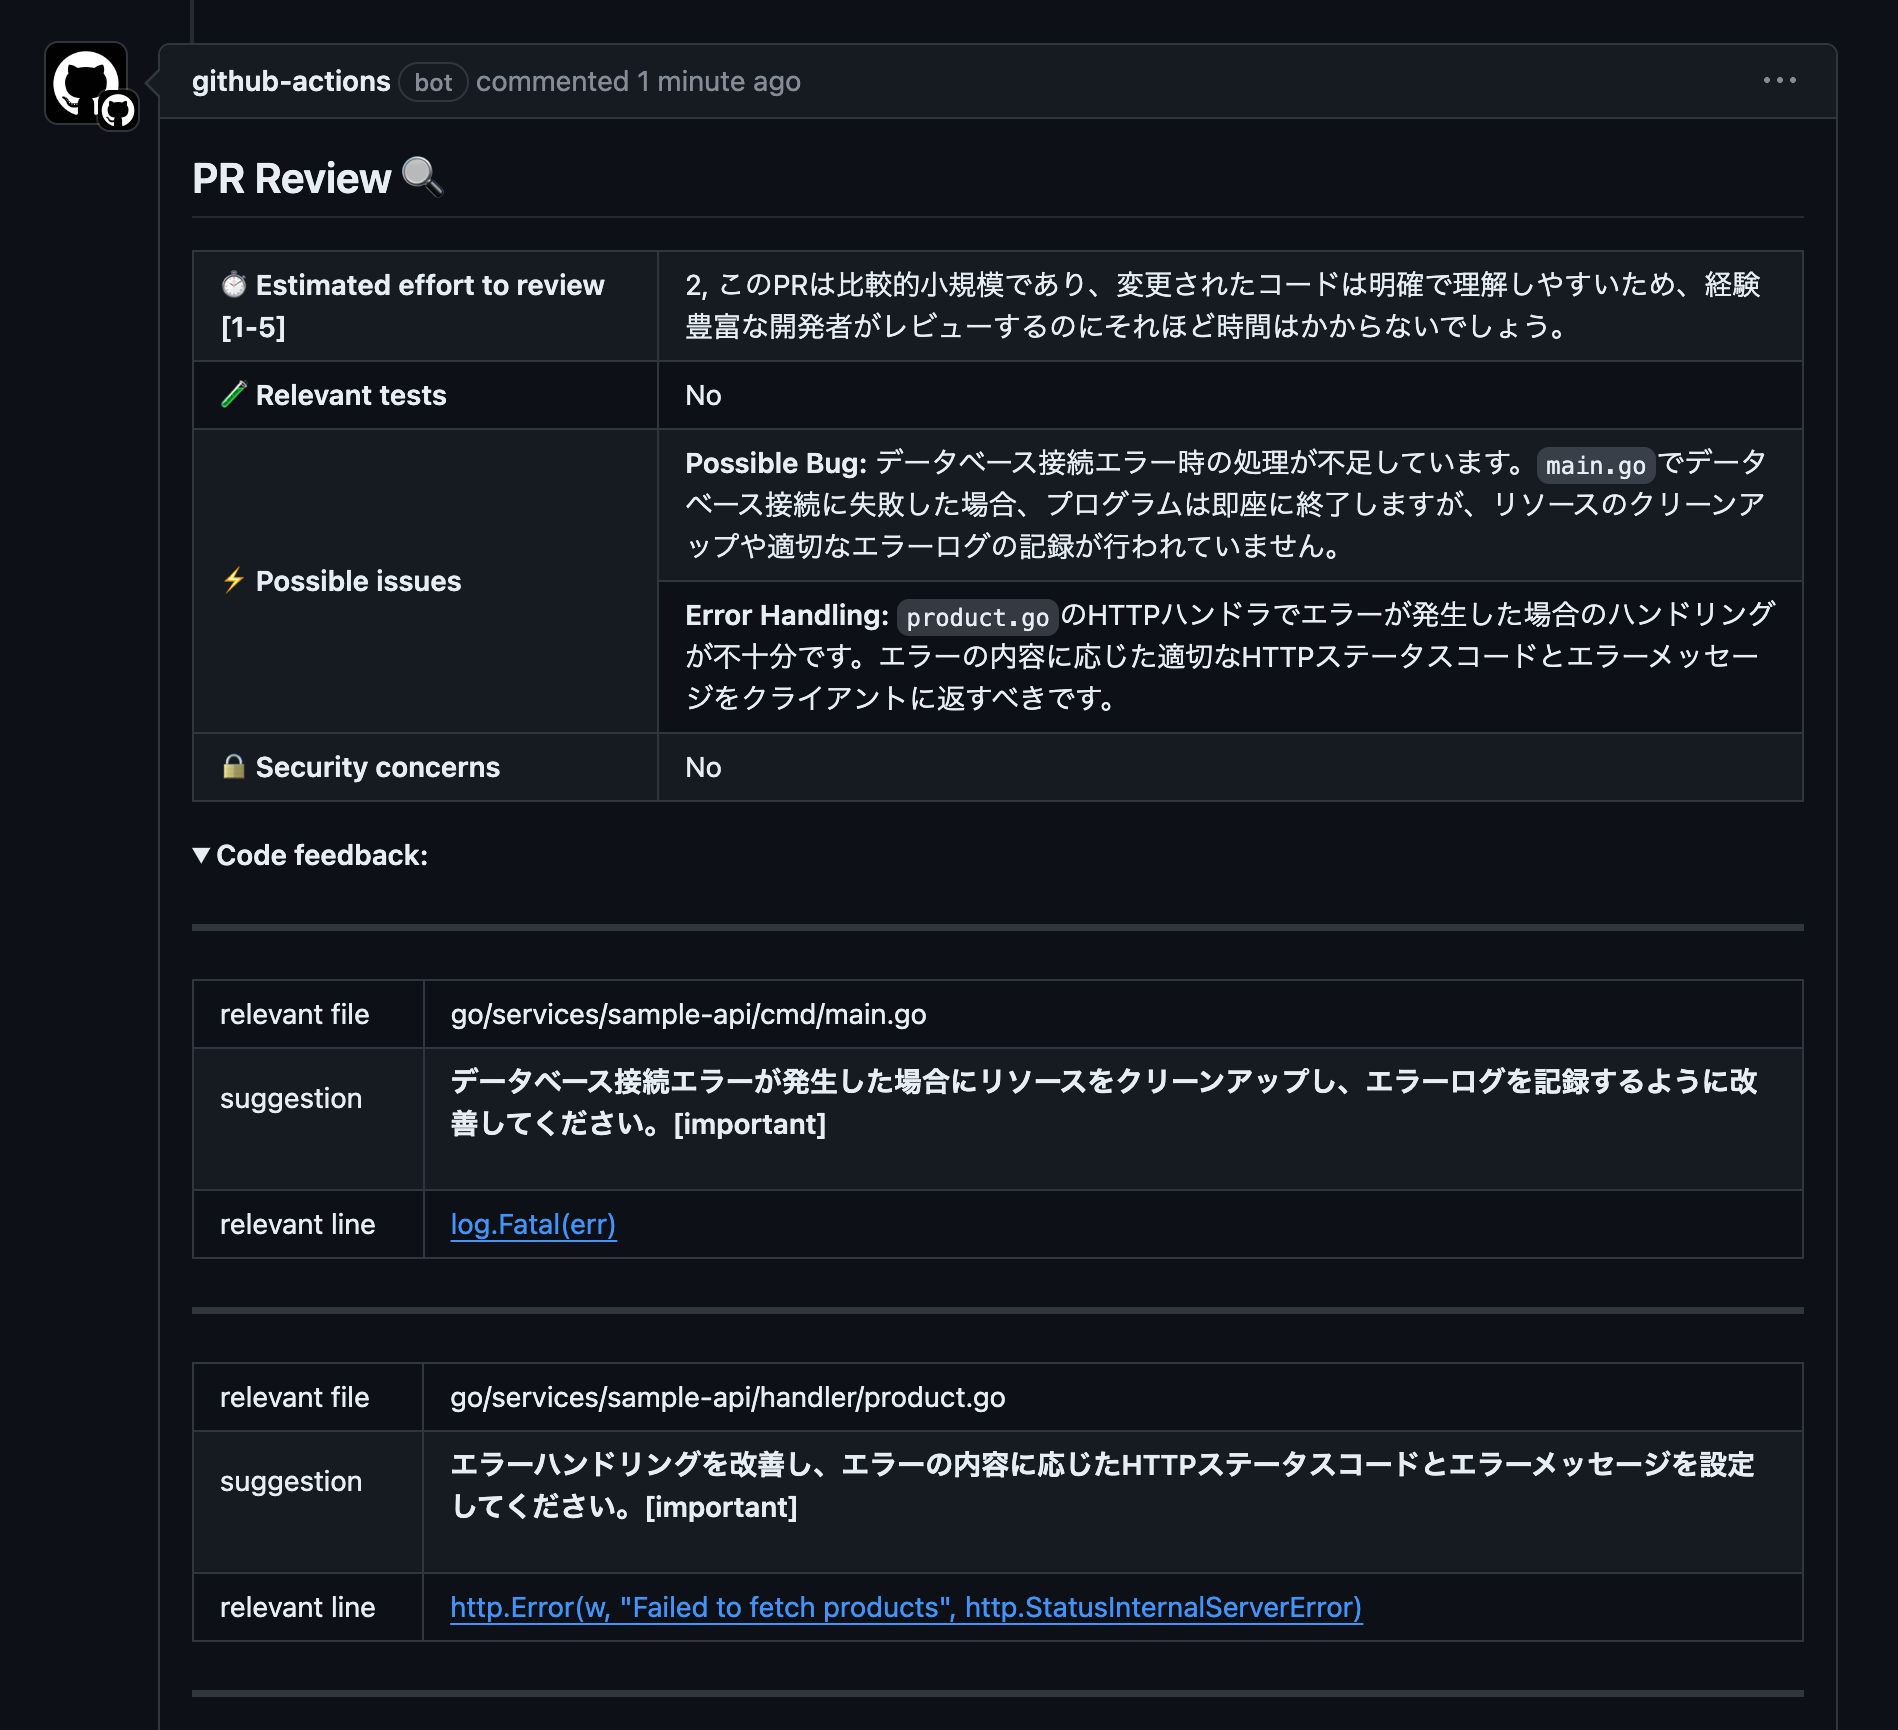Click the Security concerns label
1898x1730 pixels.
[x=377, y=767]
